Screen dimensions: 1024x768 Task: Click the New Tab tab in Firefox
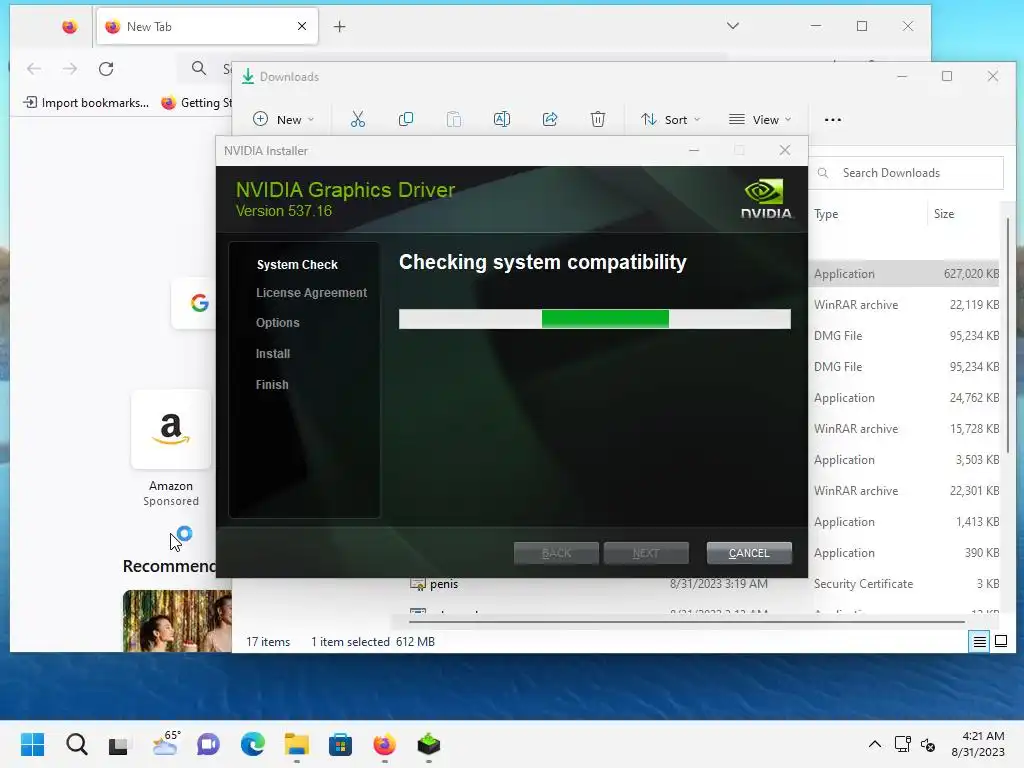(207, 27)
